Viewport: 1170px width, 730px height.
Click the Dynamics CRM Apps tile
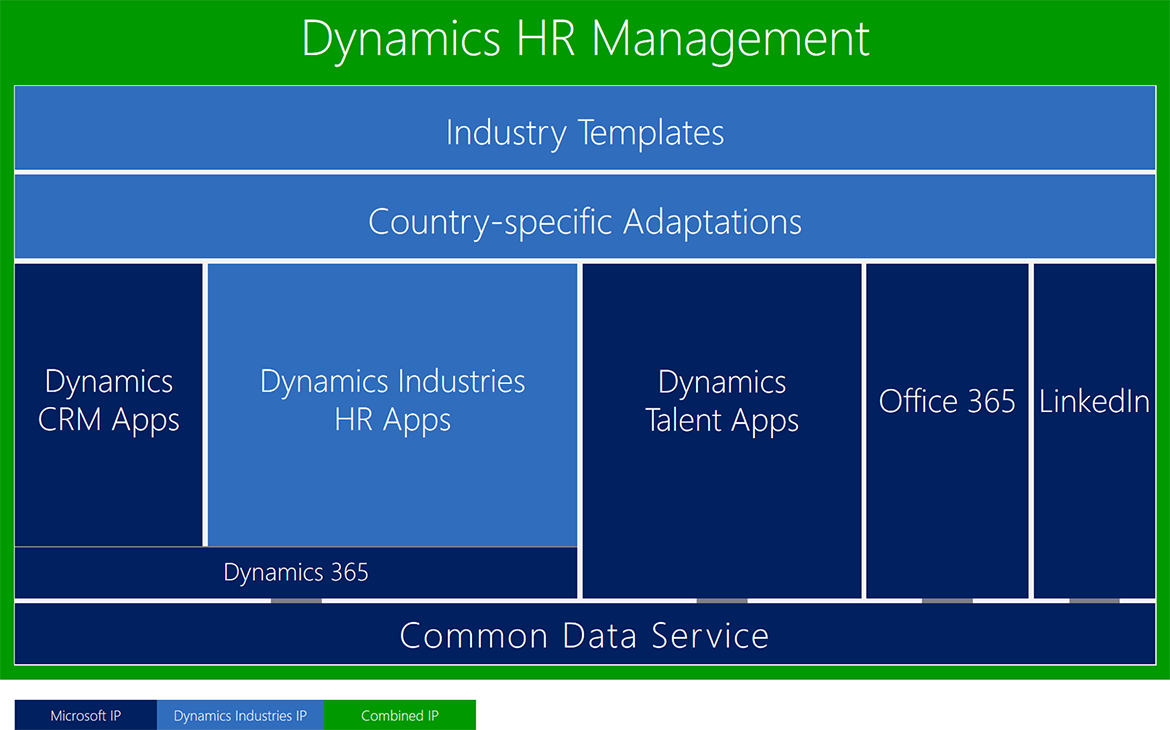pos(109,402)
